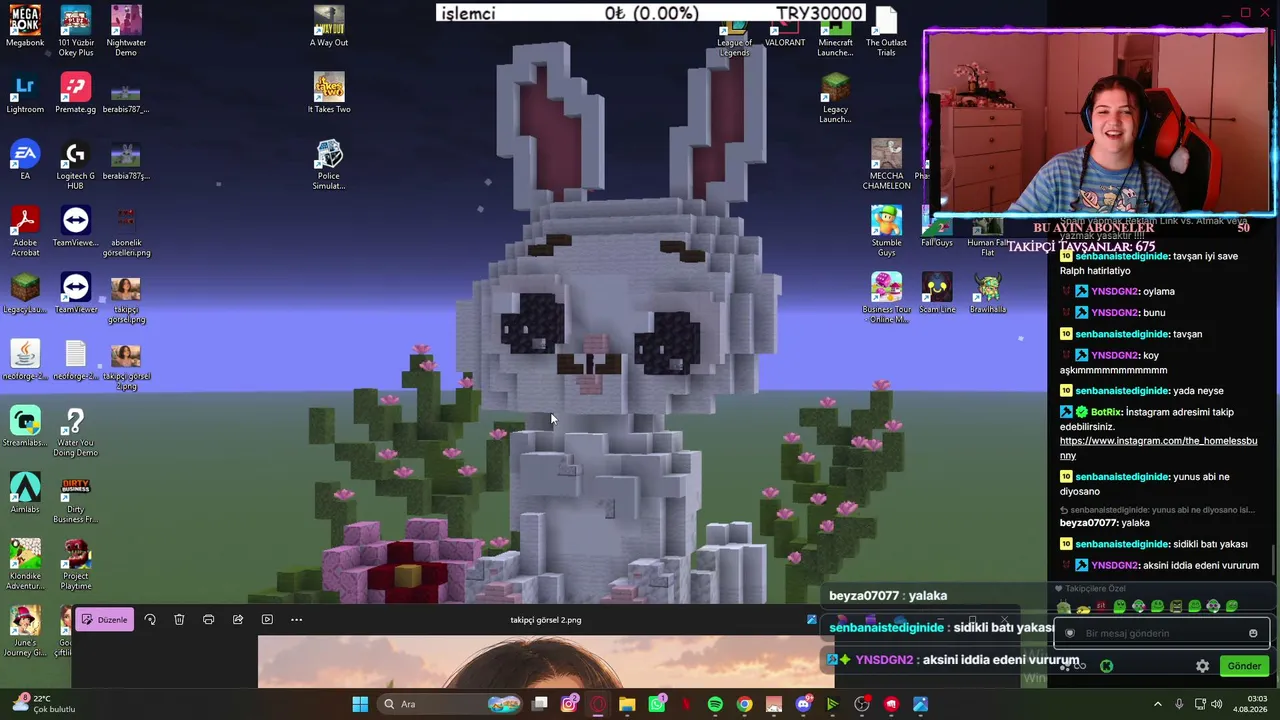Open Spotify from the taskbar
The width and height of the screenshot is (1280, 720).
715,704
